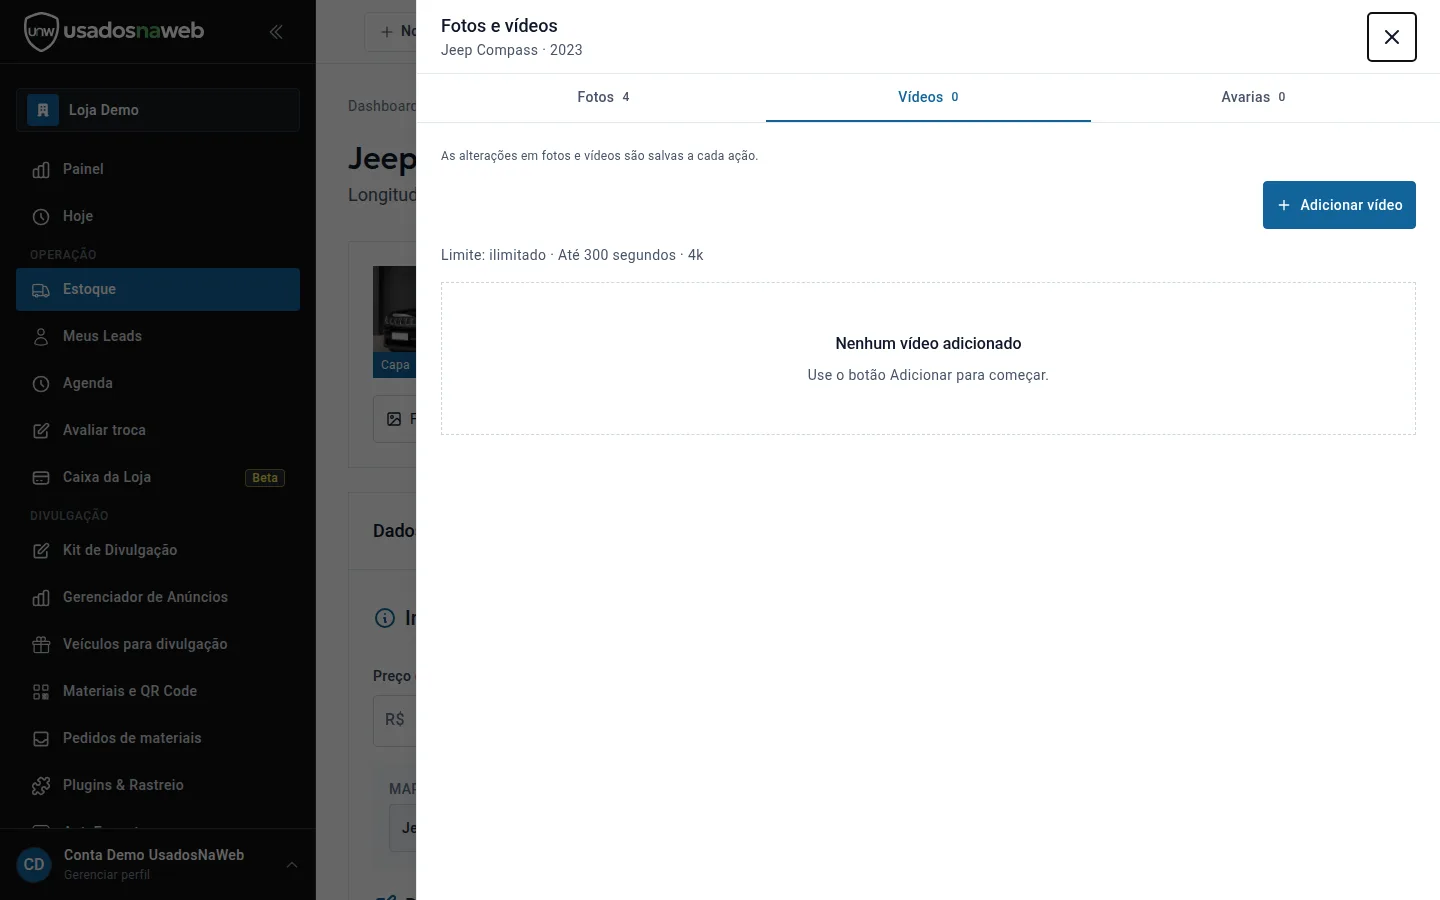
Task: Click the Painel chart icon
Action: click(x=41, y=170)
